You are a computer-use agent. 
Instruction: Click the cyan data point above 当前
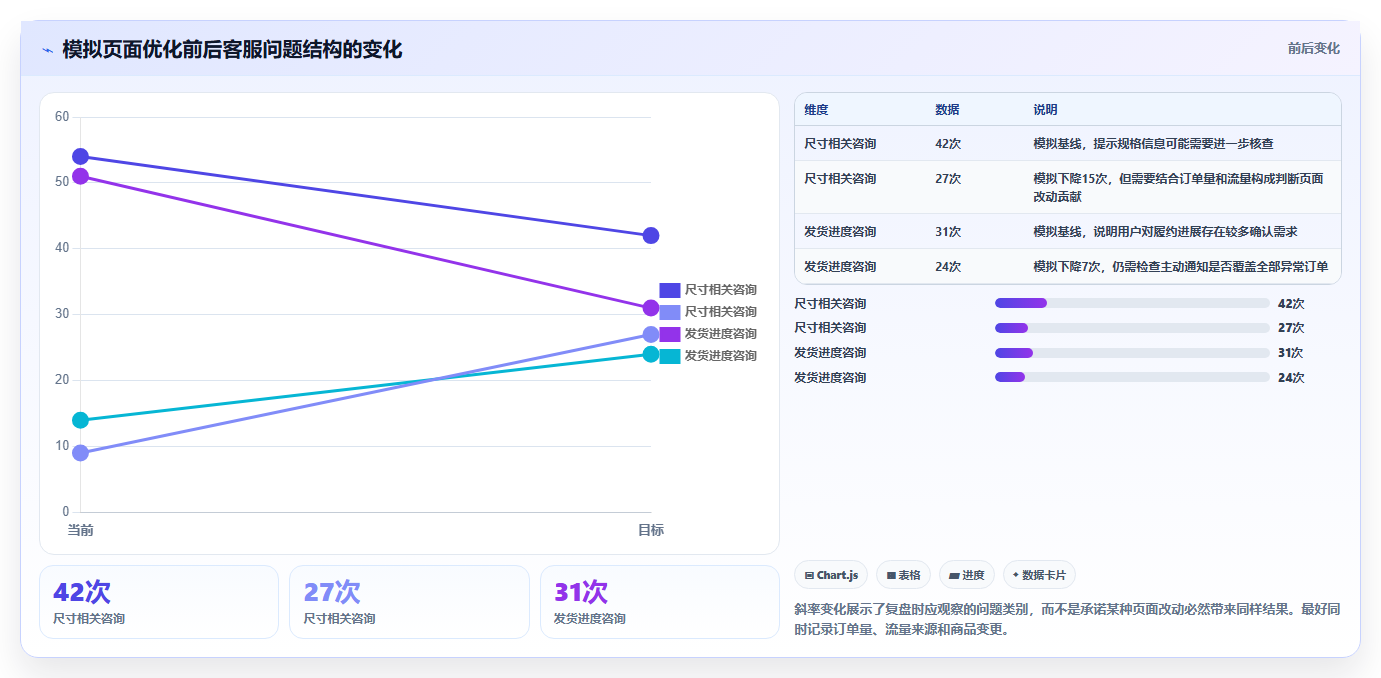81,420
